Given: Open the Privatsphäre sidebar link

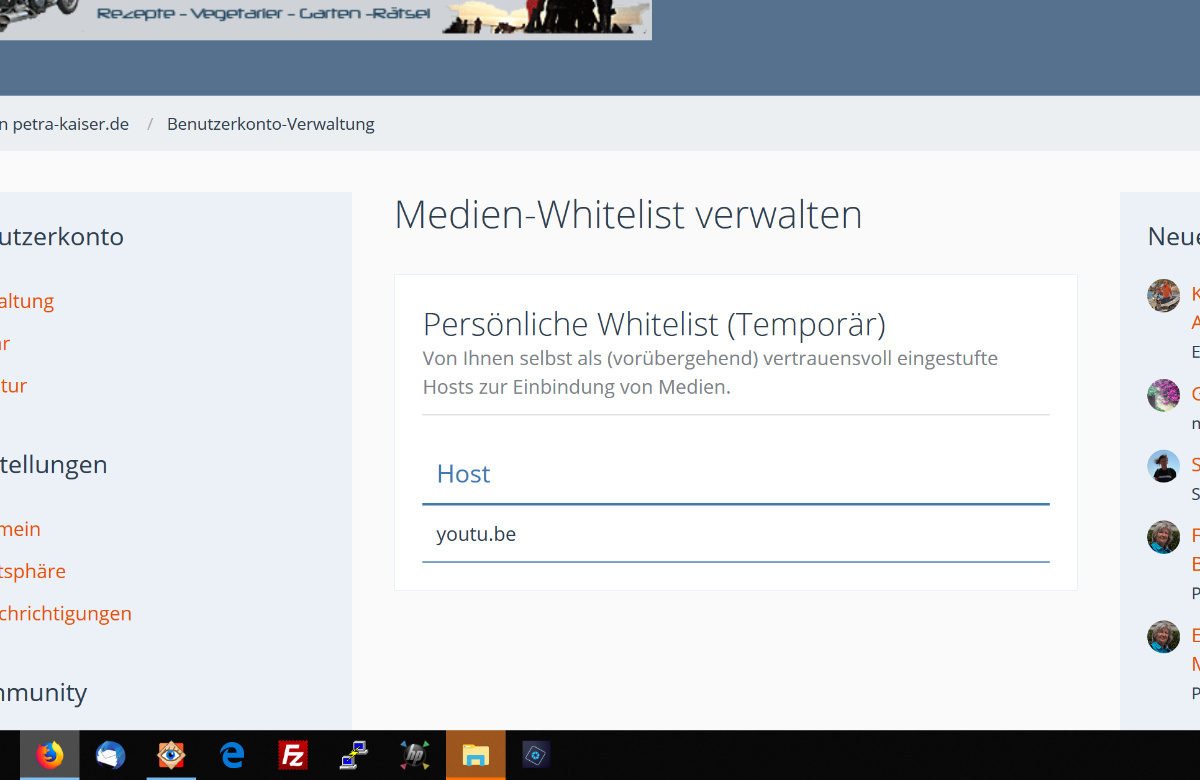Looking at the screenshot, I should point(33,571).
